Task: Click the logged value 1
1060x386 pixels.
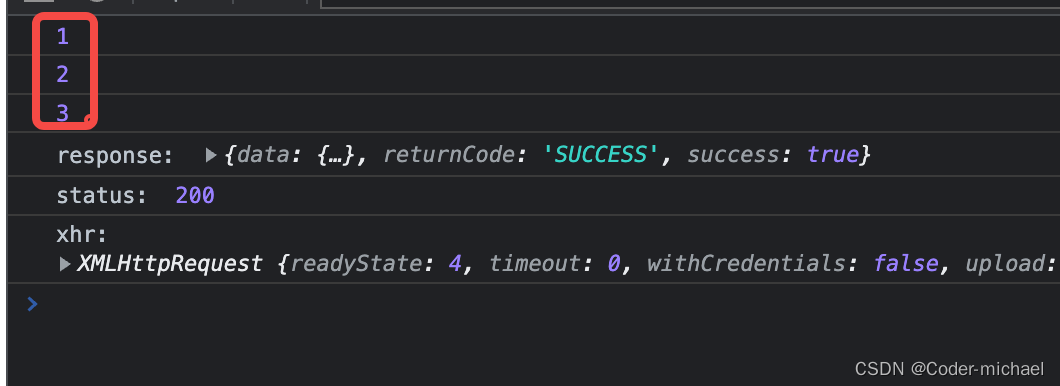Action: [63, 37]
